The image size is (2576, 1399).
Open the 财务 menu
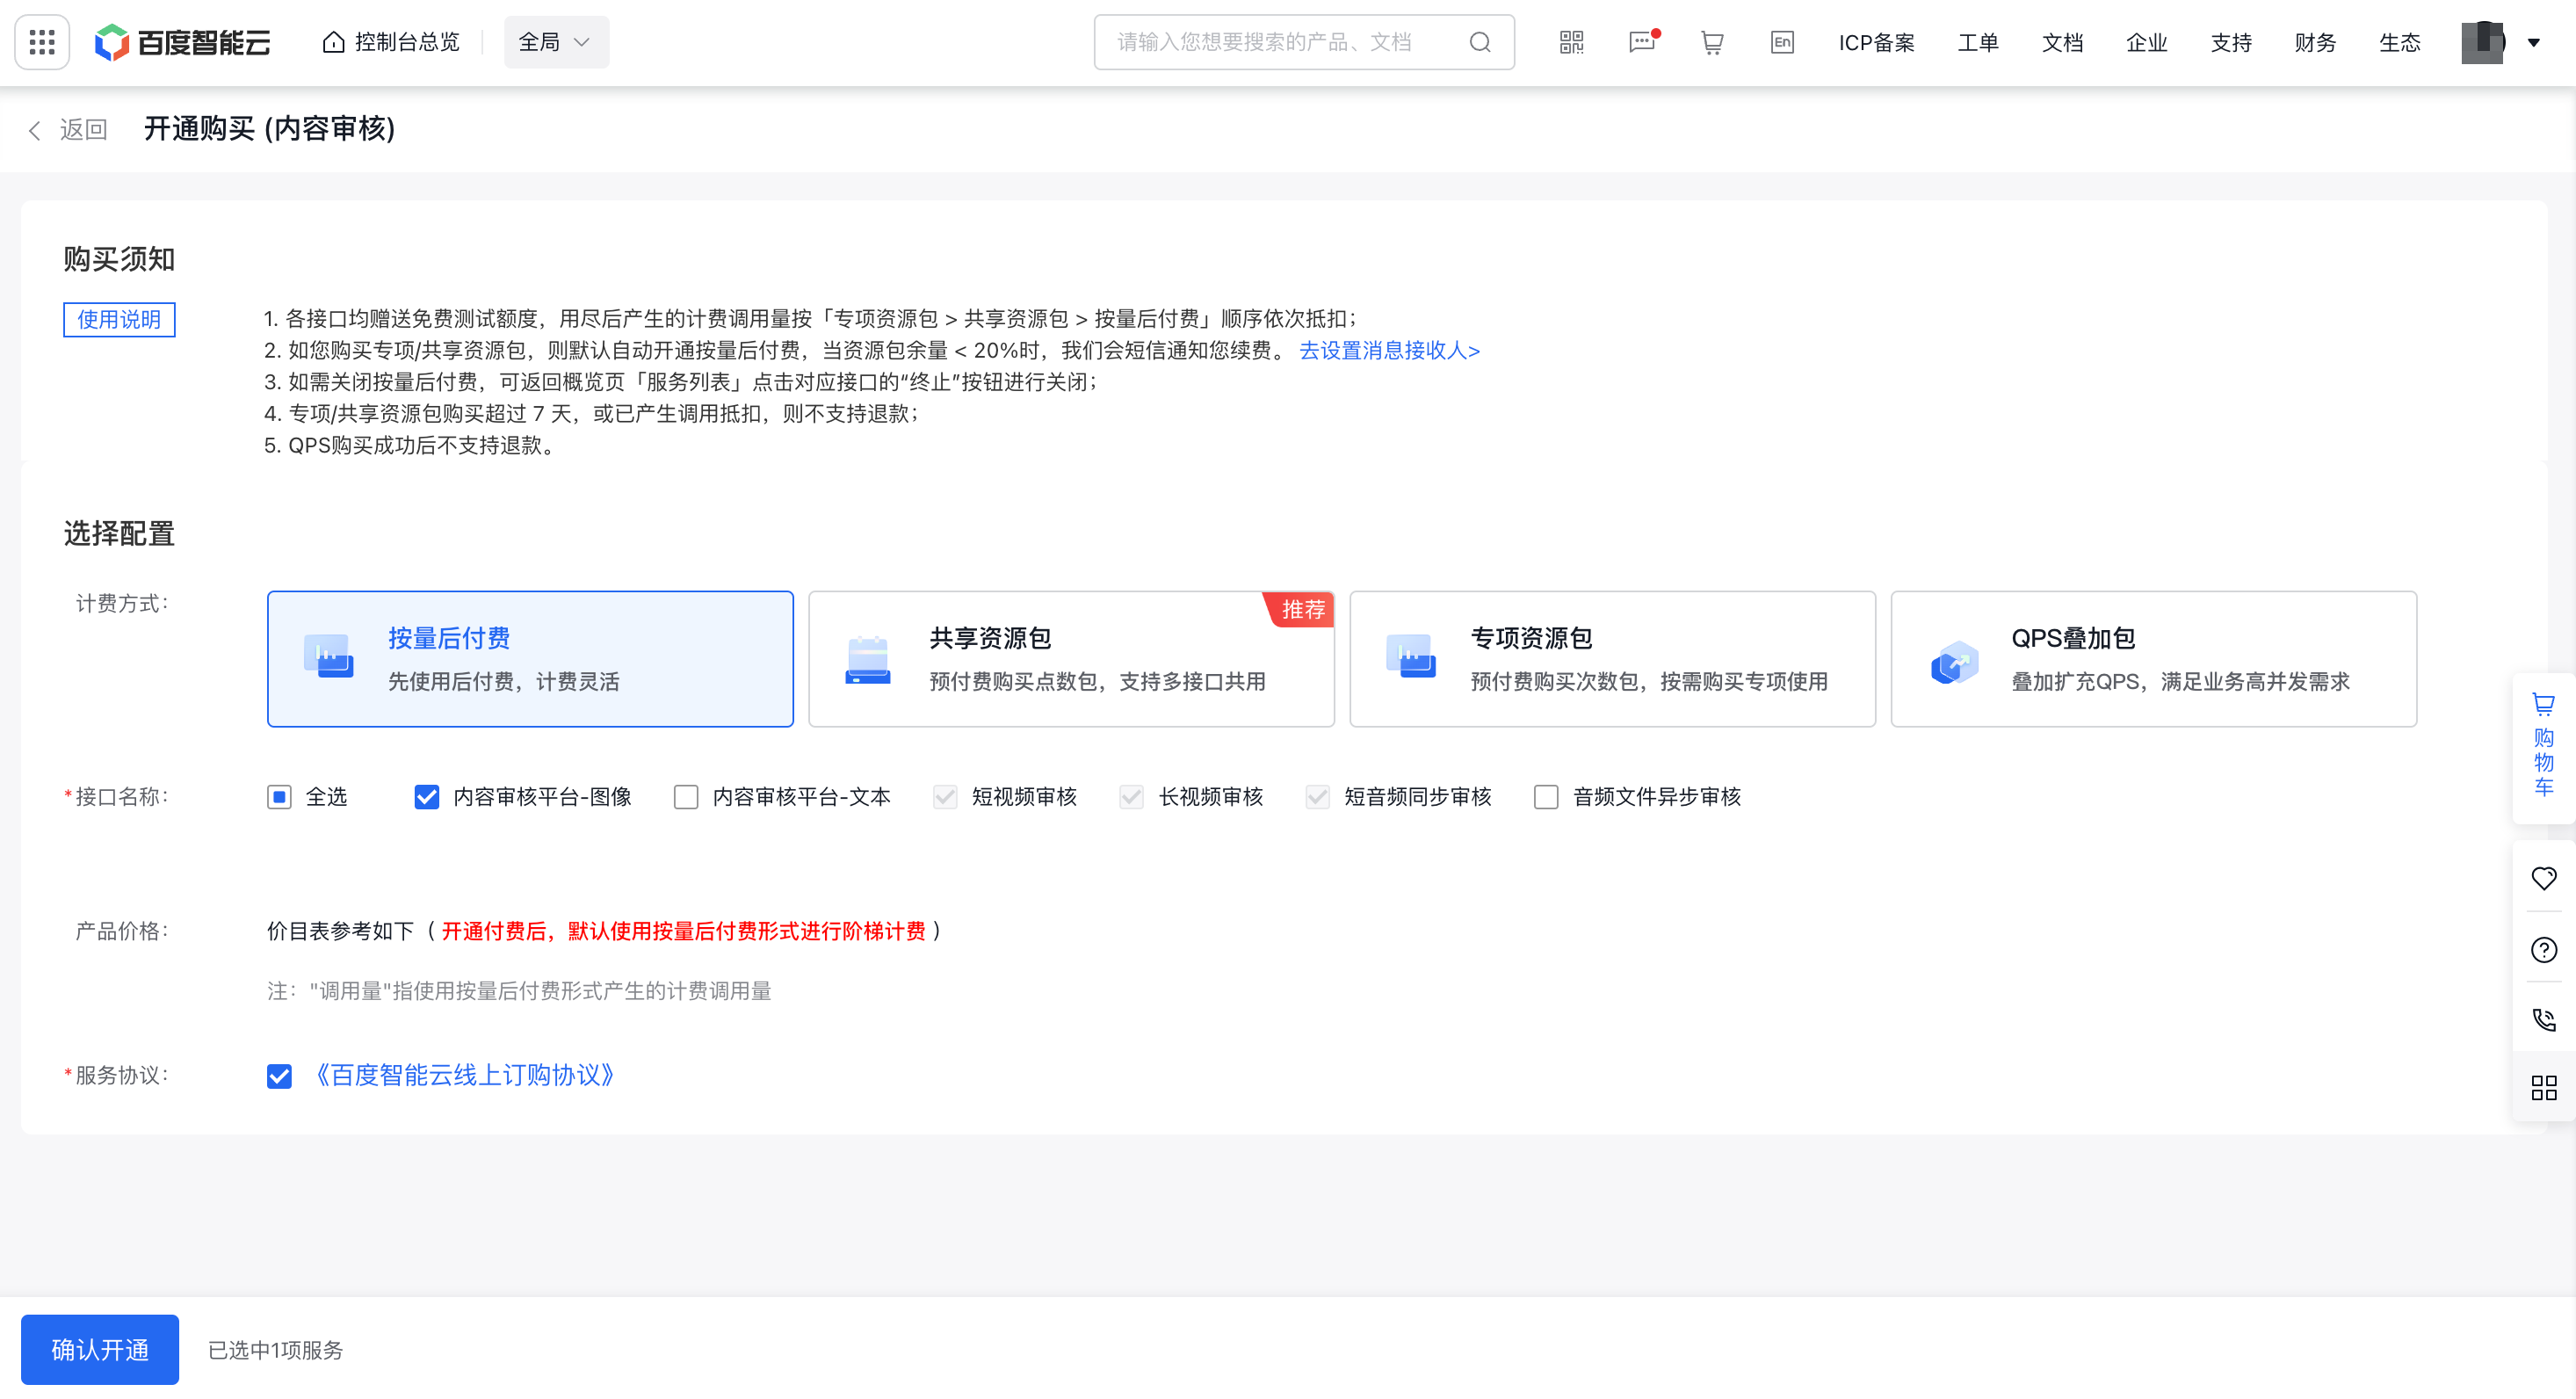(2315, 42)
